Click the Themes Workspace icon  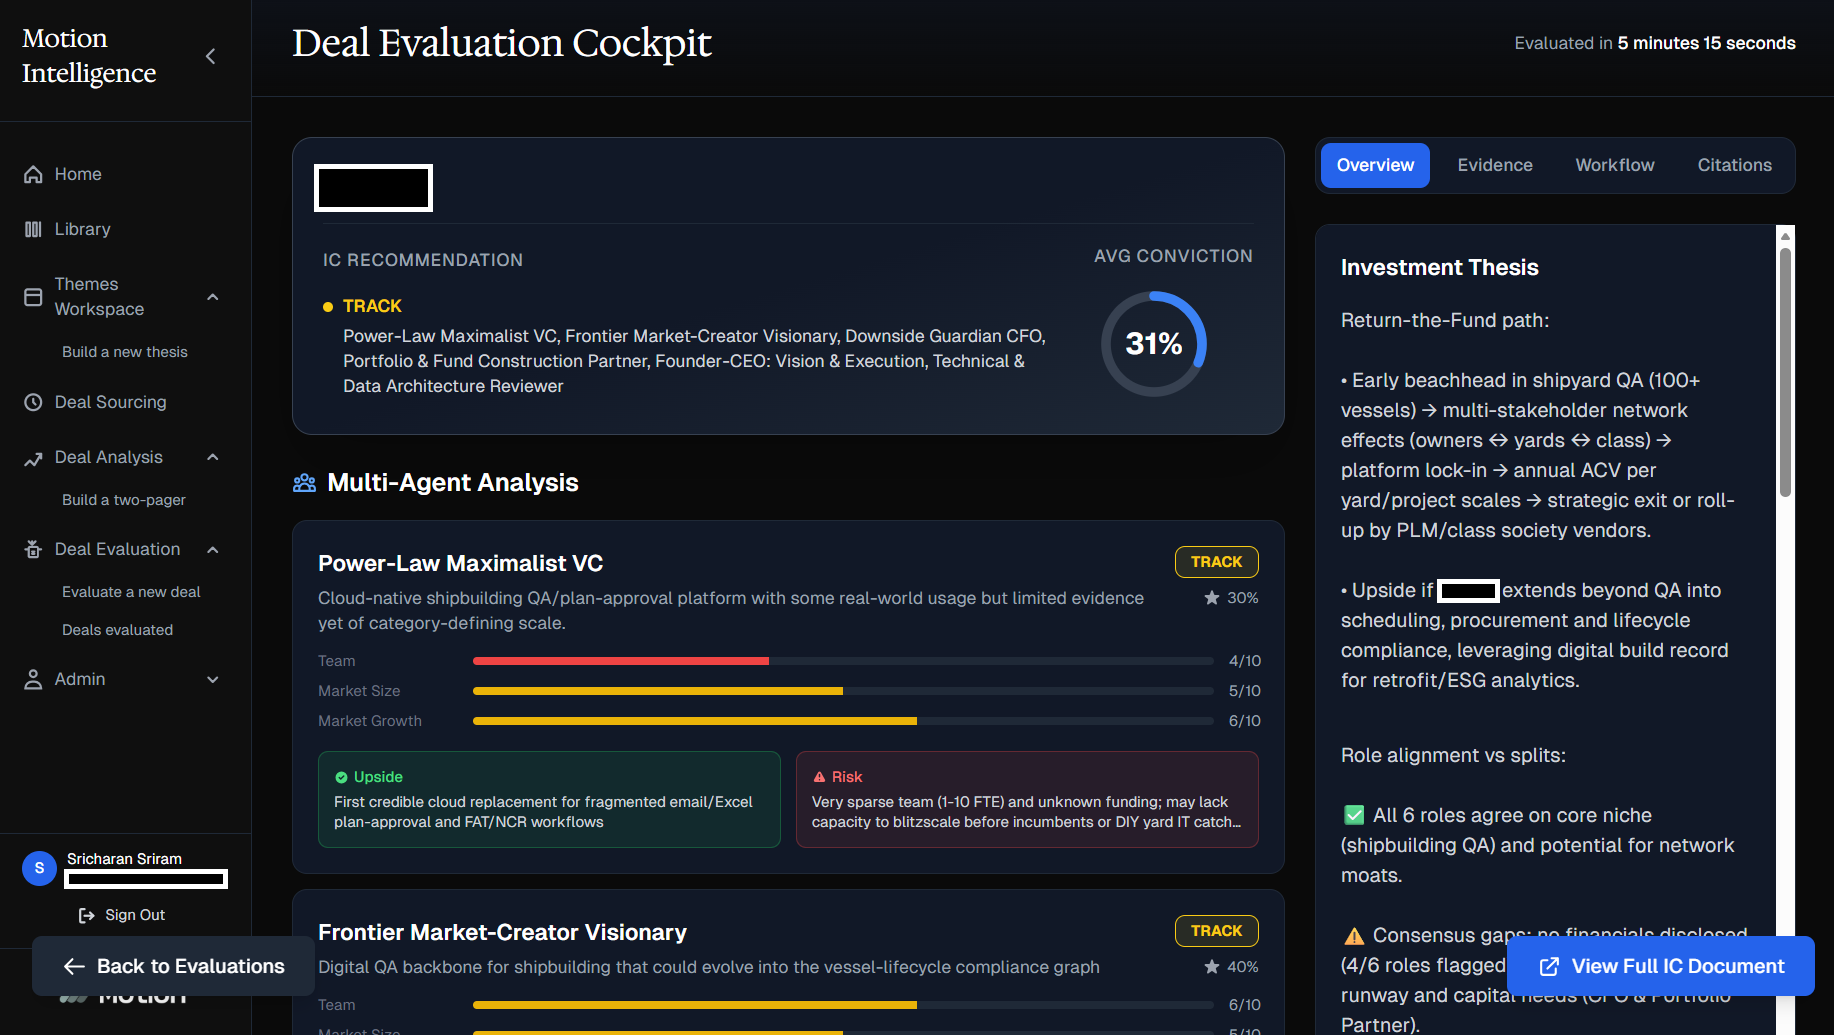(33, 297)
